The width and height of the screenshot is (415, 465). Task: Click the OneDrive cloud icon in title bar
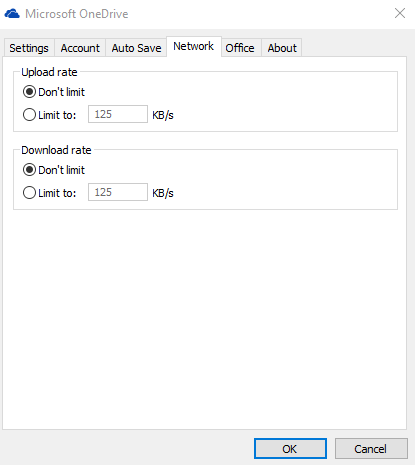tap(12, 14)
